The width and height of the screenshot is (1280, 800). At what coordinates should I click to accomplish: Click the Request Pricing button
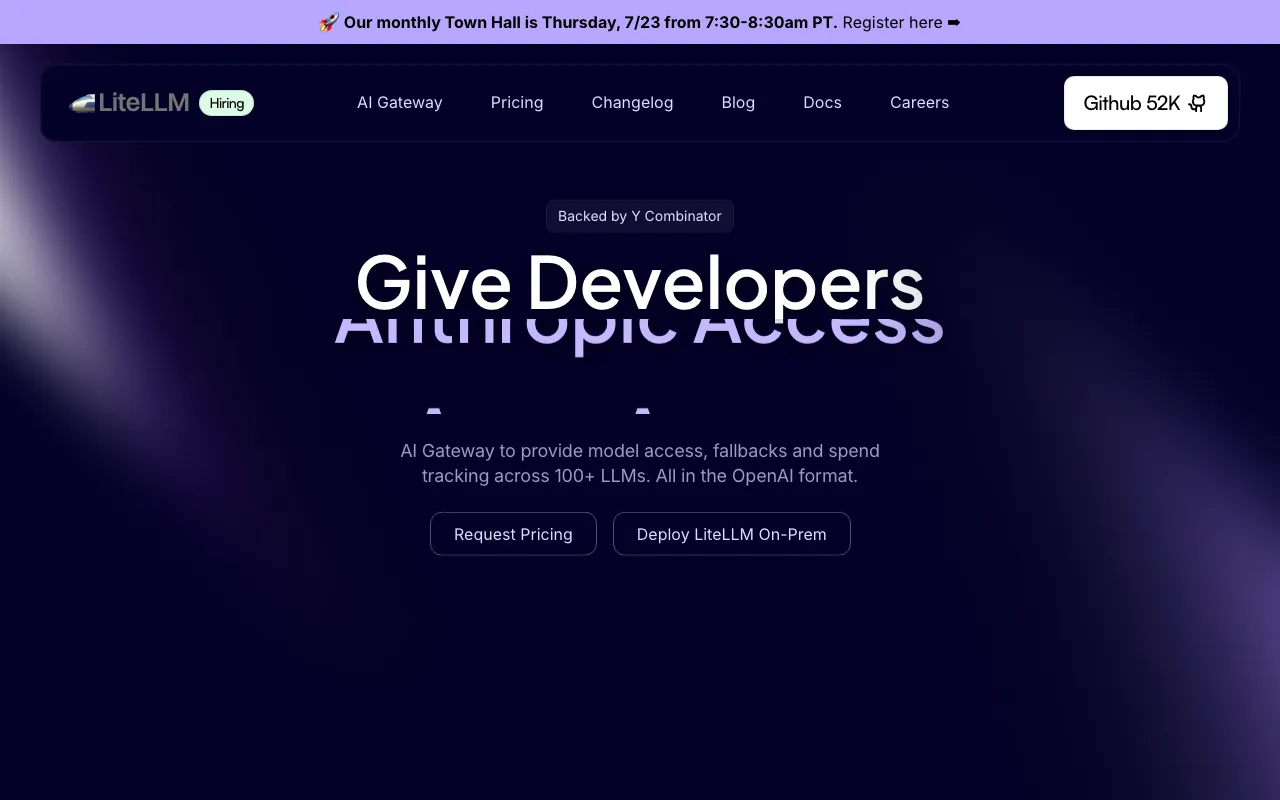click(513, 534)
